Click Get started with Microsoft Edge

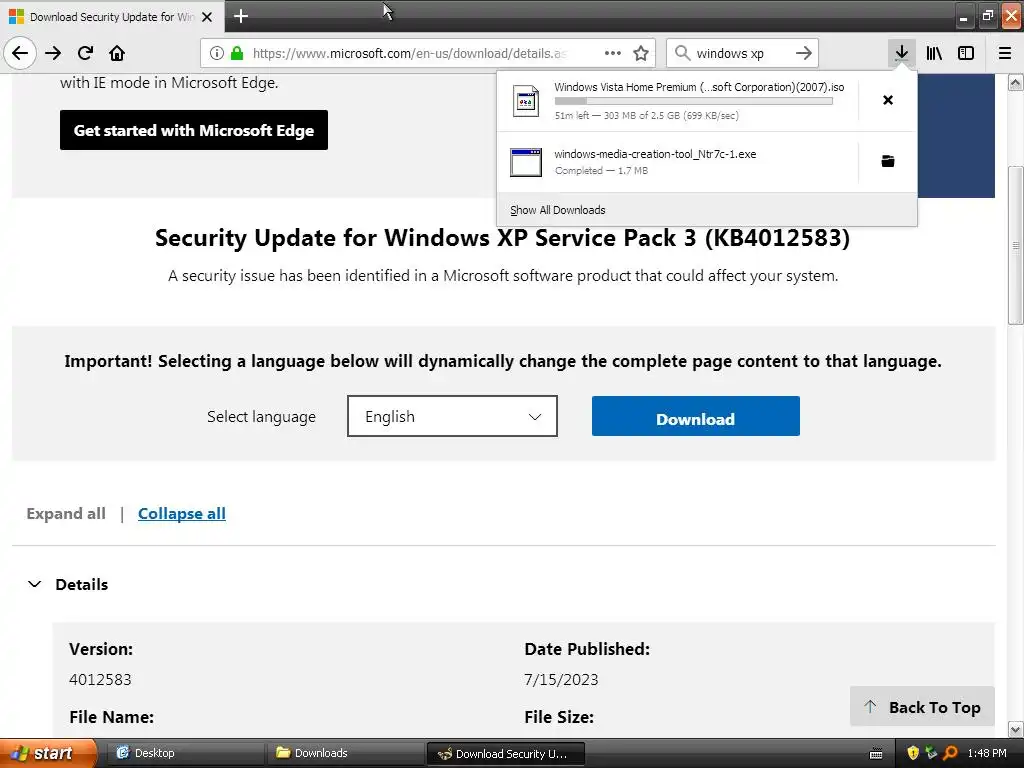click(x=194, y=130)
